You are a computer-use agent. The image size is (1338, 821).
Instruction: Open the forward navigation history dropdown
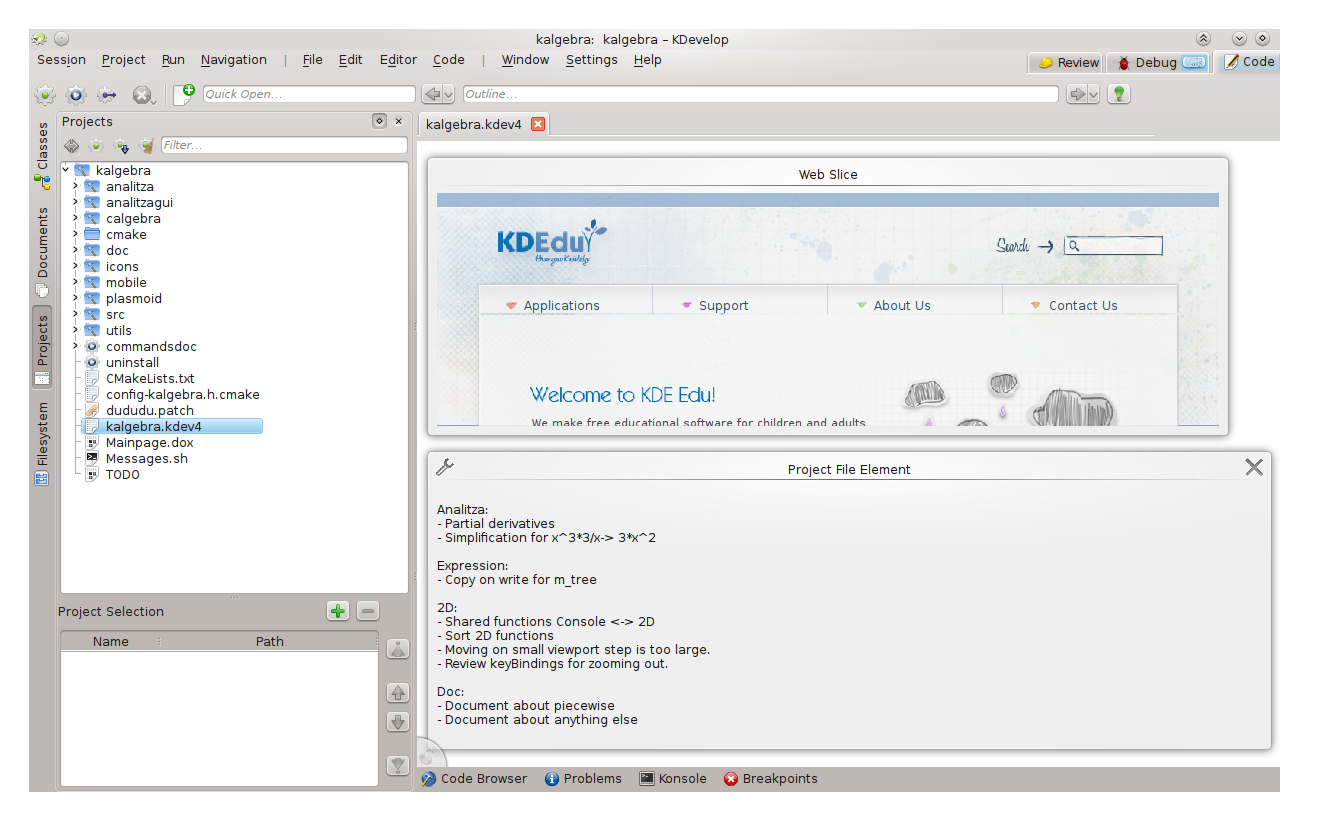(1093, 94)
